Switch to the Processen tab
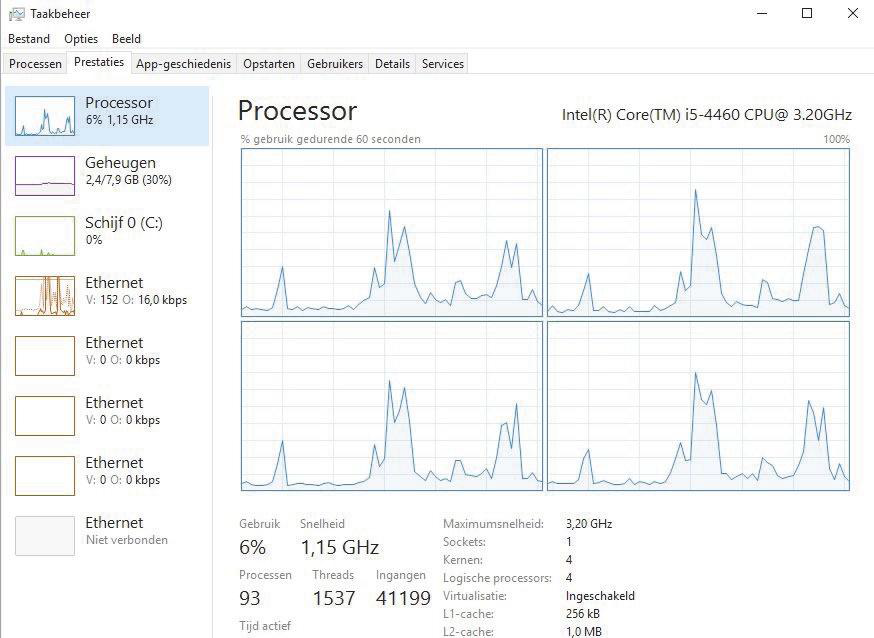874x638 pixels. point(35,64)
